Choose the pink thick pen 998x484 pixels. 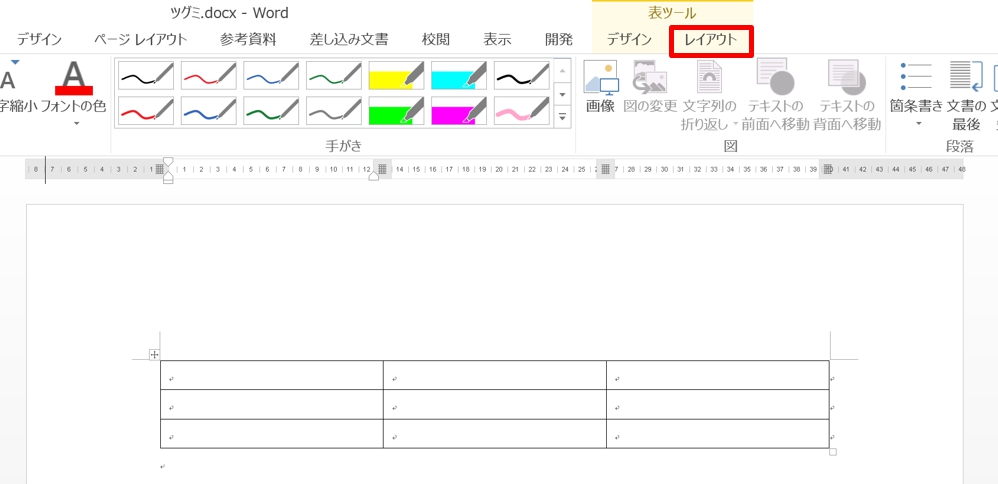tap(521, 111)
